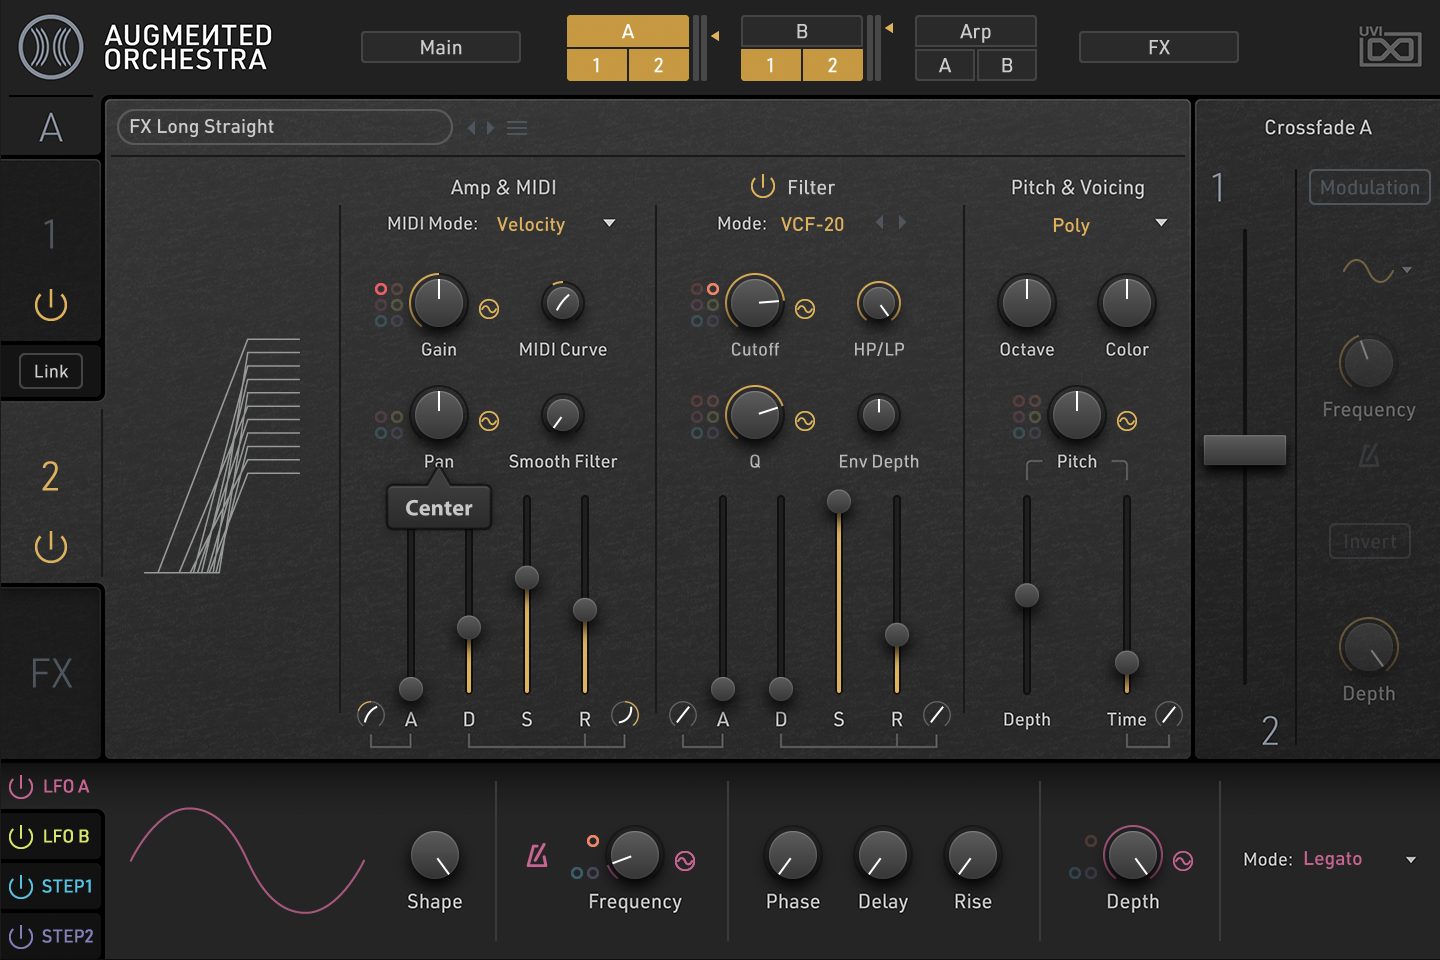Click the Filter Sustain slider handle

839,501
